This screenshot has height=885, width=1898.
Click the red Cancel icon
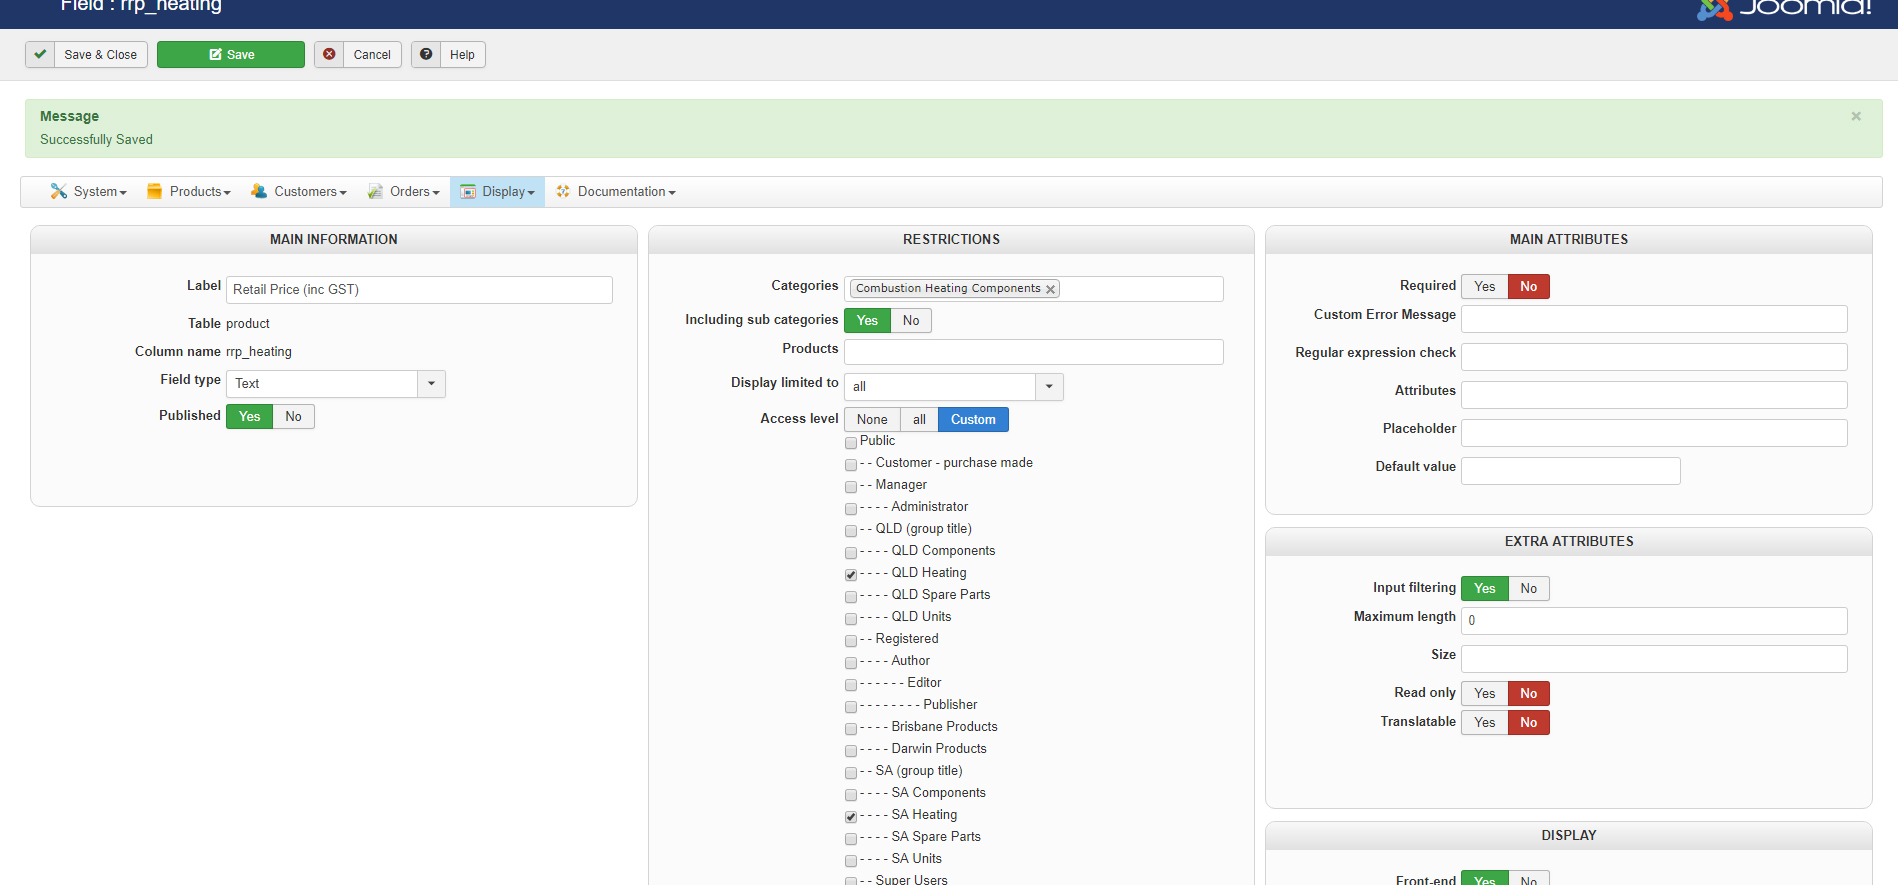coord(329,54)
